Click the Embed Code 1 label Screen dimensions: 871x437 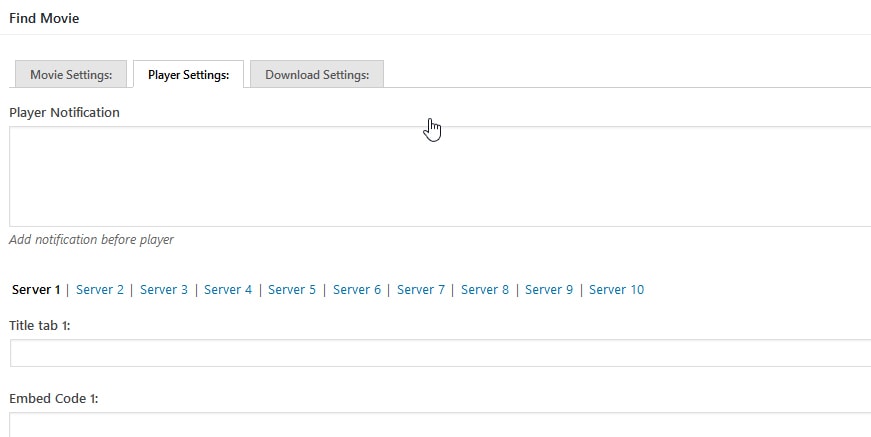point(53,399)
